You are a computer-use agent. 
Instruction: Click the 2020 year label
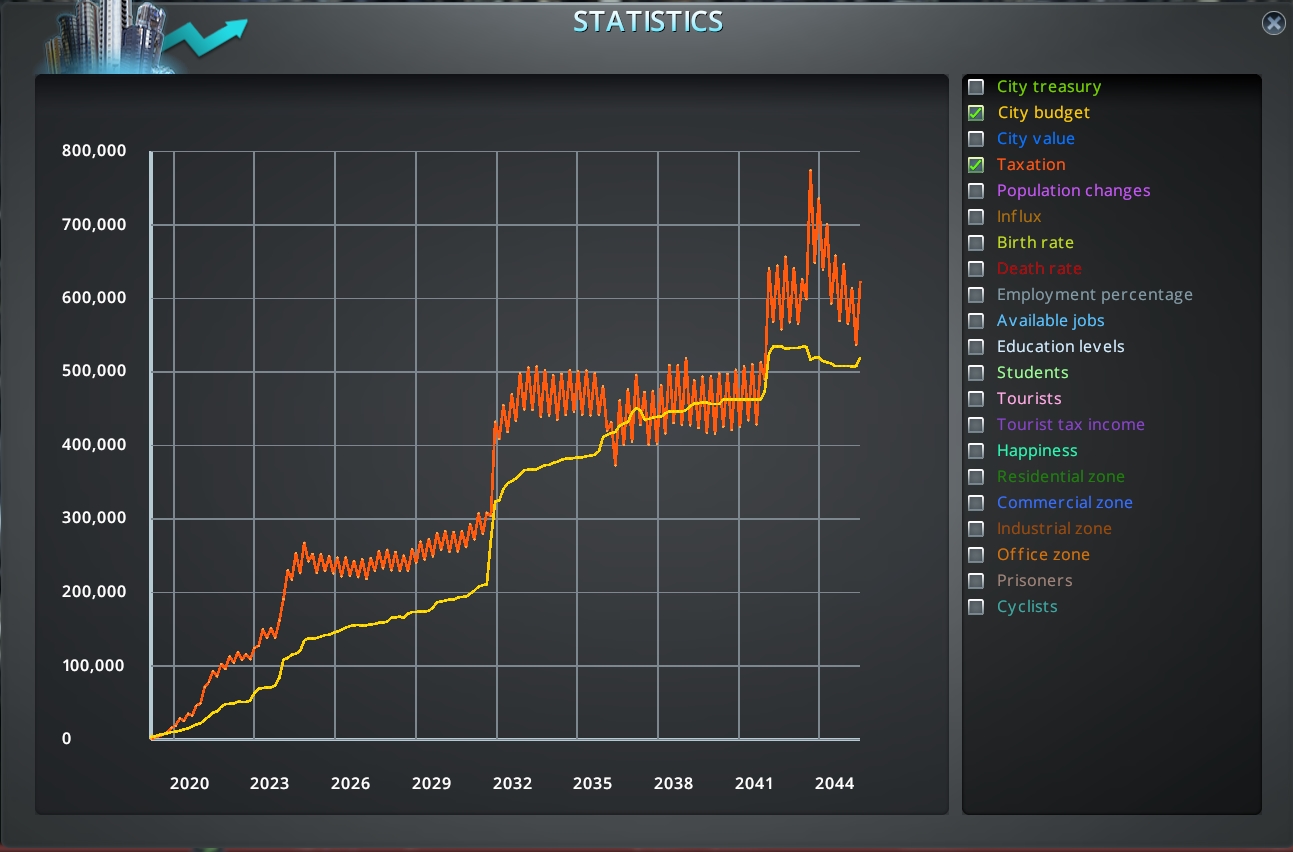click(x=189, y=783)
